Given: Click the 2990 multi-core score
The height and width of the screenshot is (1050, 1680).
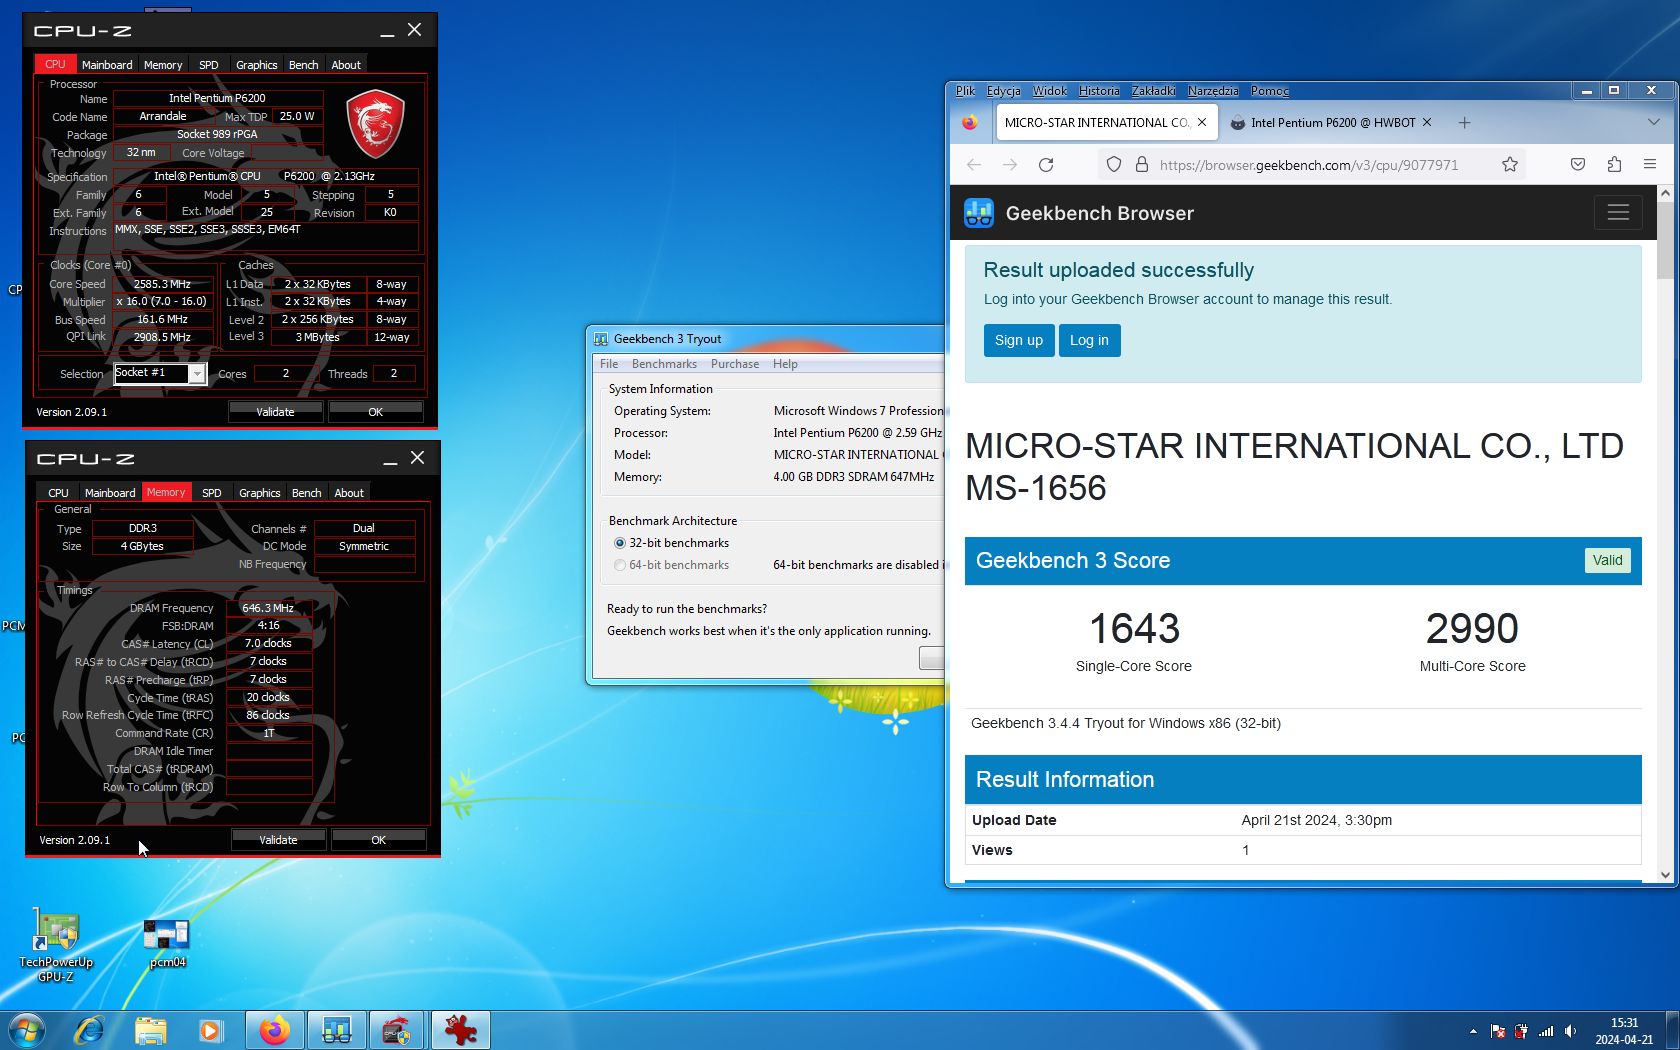Looking at the screenshot, I should [x=1472, y=628].
